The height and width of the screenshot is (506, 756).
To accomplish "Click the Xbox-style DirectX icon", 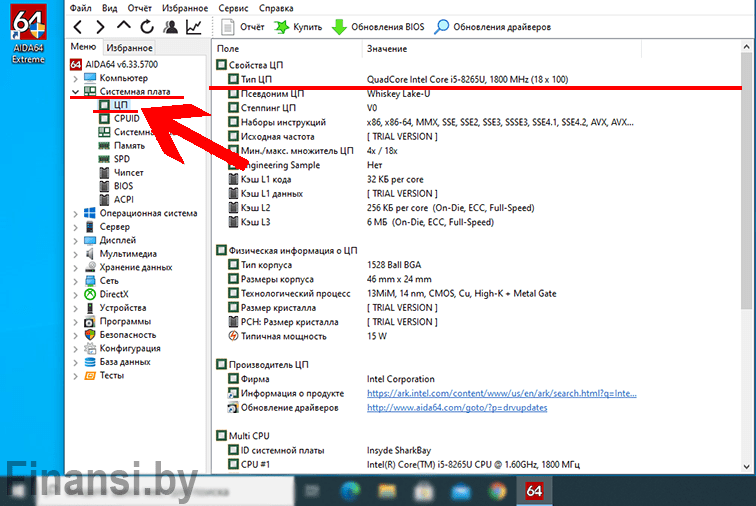I will click(x=90, y=294).
